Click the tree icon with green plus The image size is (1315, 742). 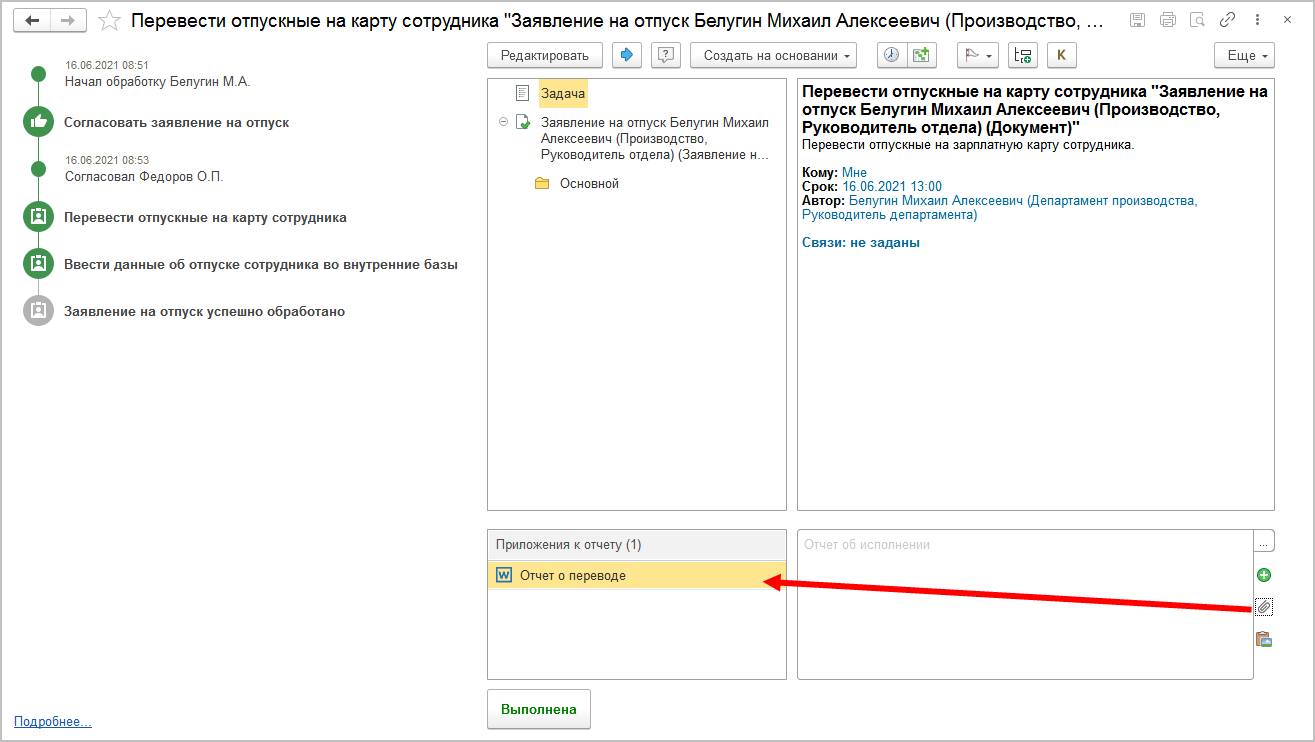click(1023, 55)
